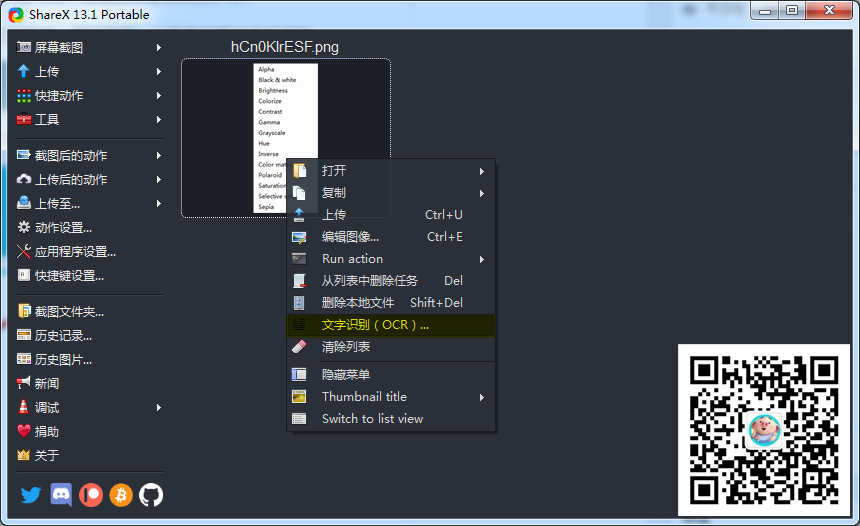
Task: Click the 截图后的动作 icon
Action: [24, 155]
